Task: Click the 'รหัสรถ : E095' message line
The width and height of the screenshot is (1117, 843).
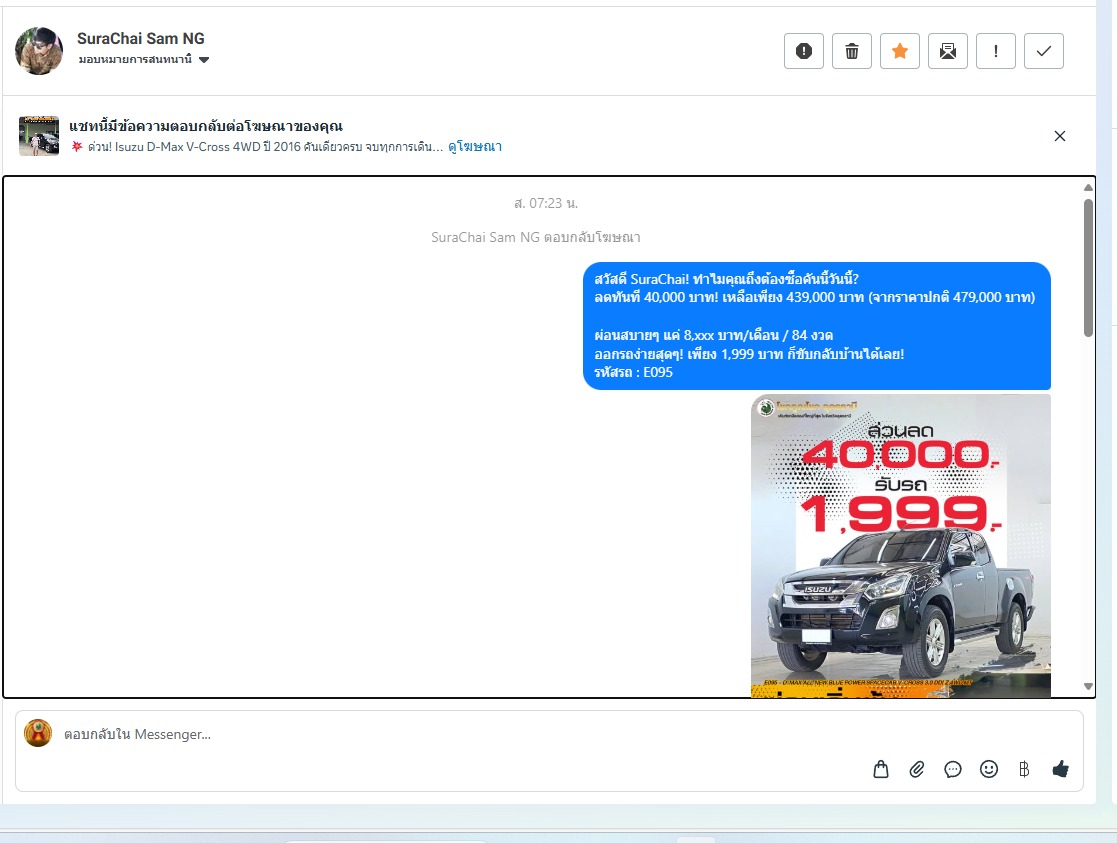Action: 633,372
